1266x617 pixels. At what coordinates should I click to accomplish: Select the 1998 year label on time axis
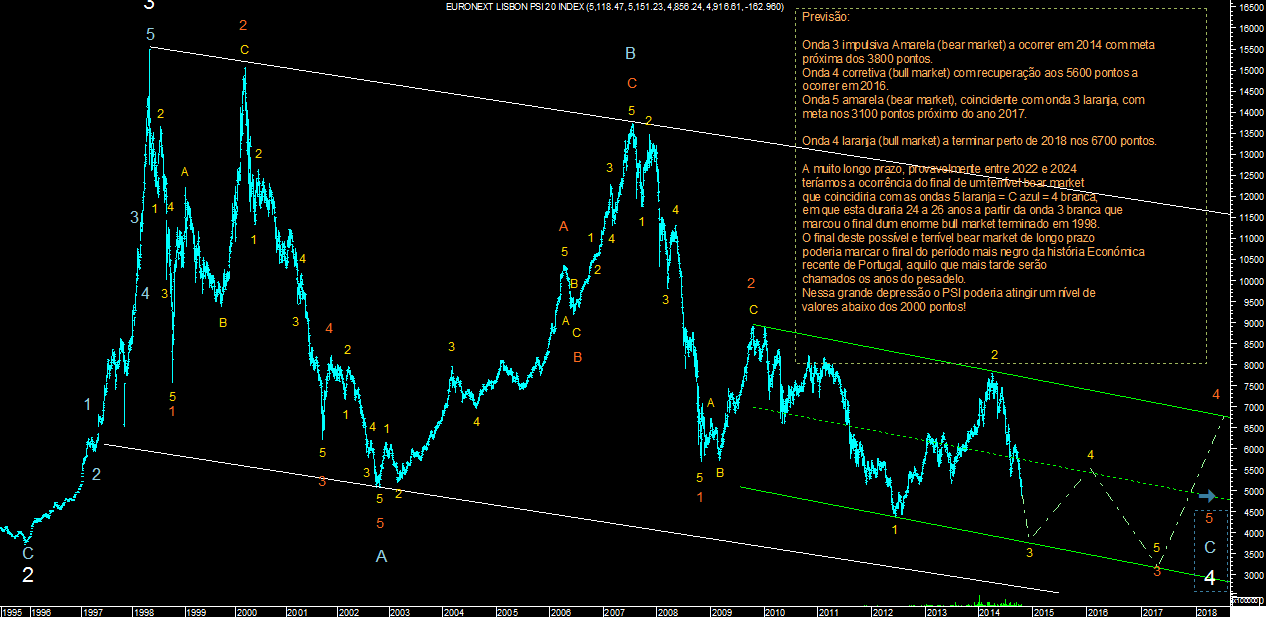coord(144,610)
